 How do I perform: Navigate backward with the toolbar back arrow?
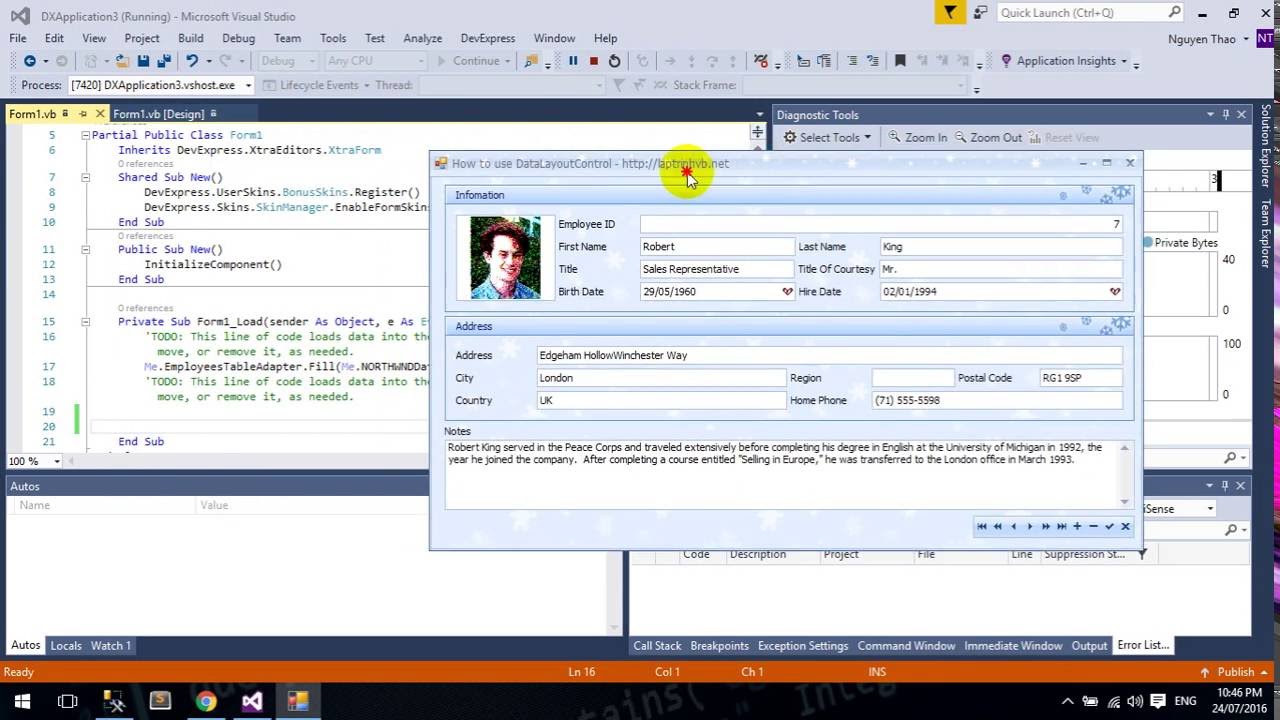click(30, 61)
